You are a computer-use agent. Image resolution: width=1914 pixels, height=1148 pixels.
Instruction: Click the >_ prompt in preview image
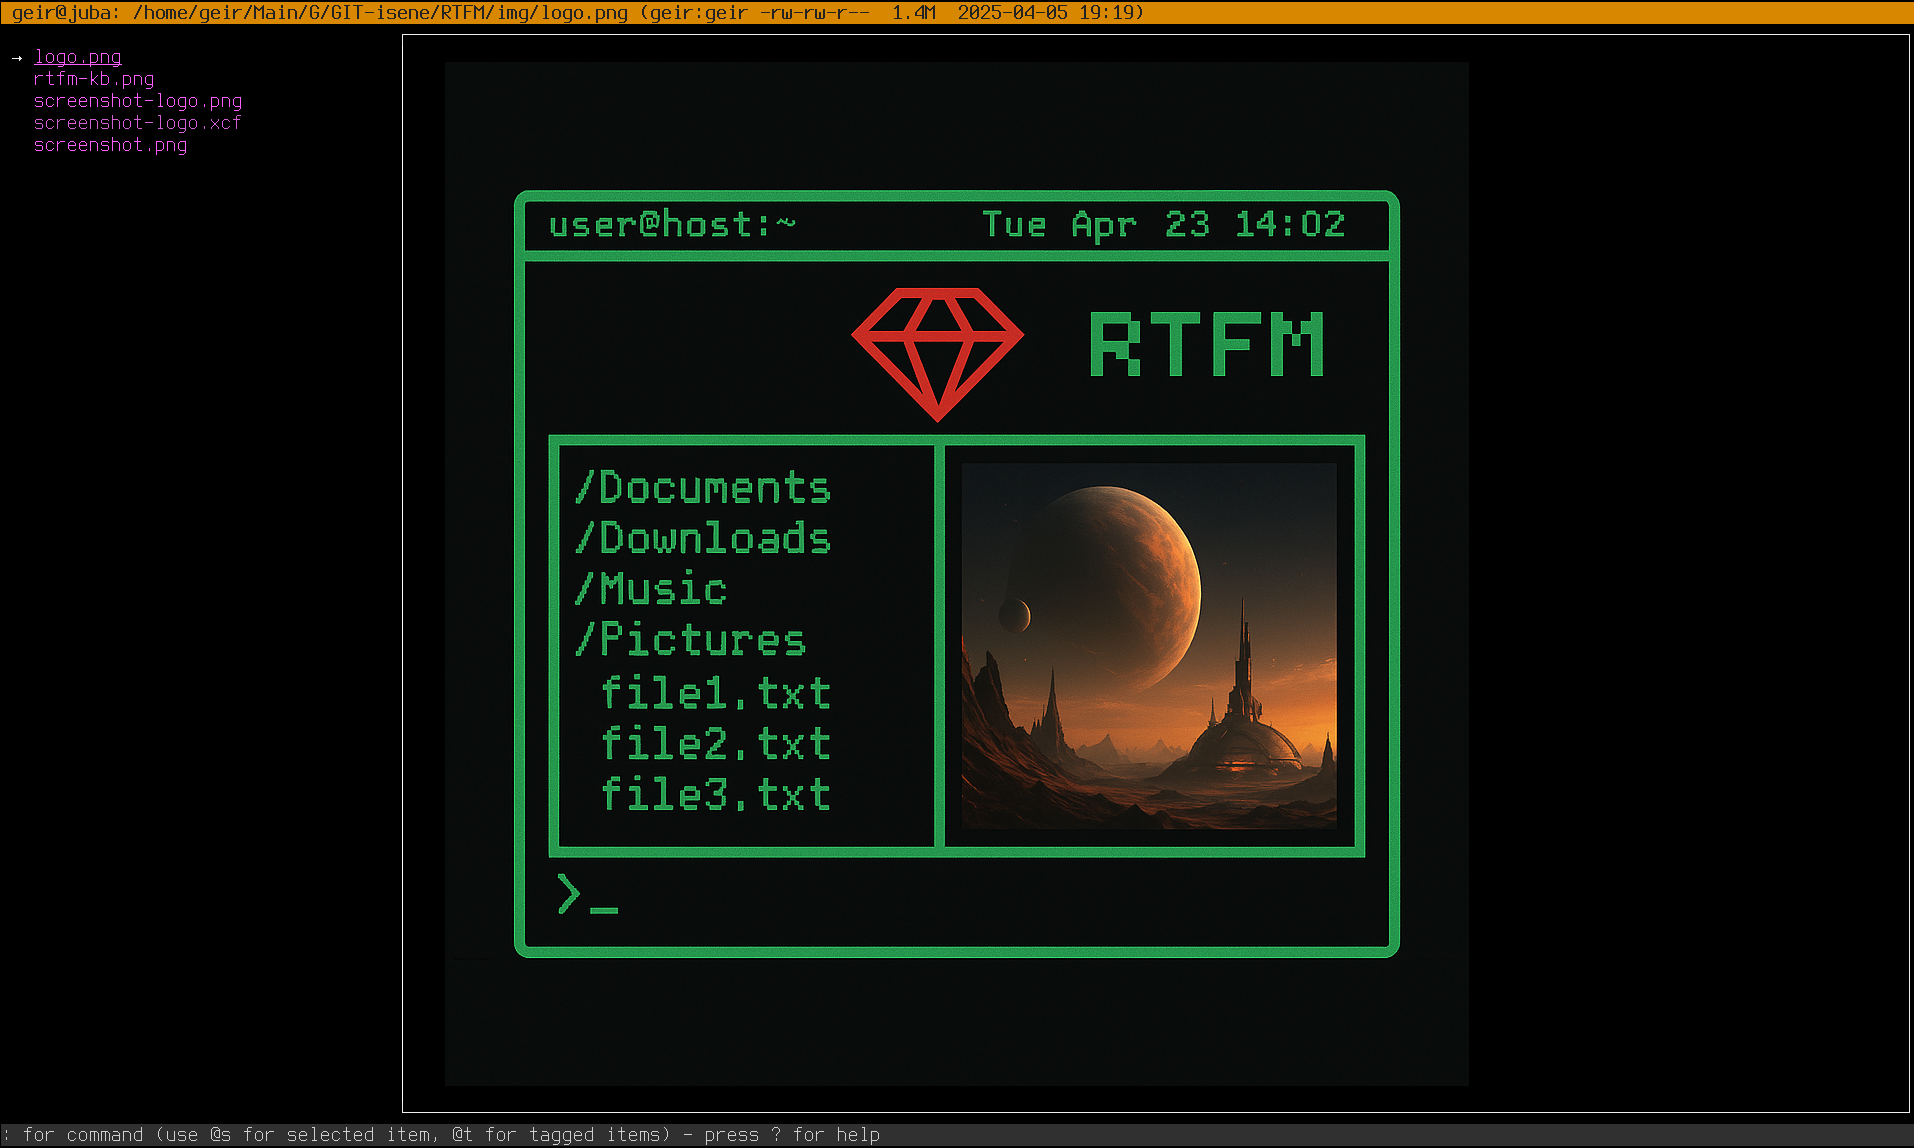[588, 894]
